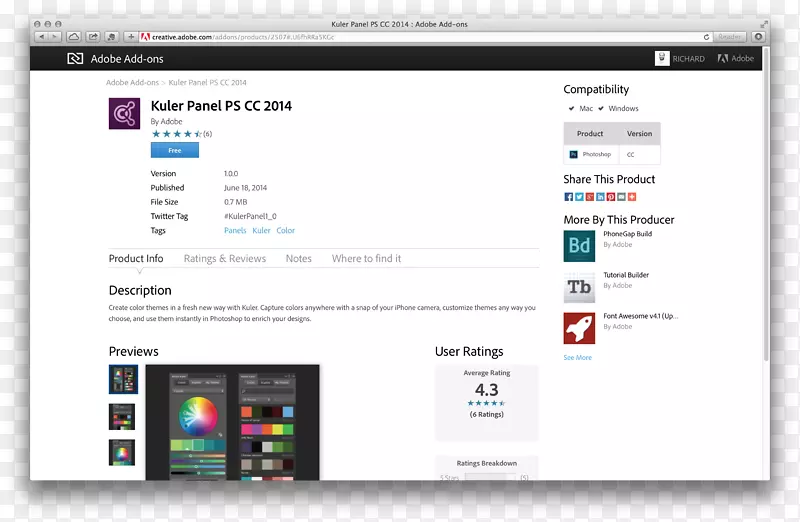Screen dimensions: 800x522
Task: Click the Kuler Panel product icon
Action: tap(124, 113)
